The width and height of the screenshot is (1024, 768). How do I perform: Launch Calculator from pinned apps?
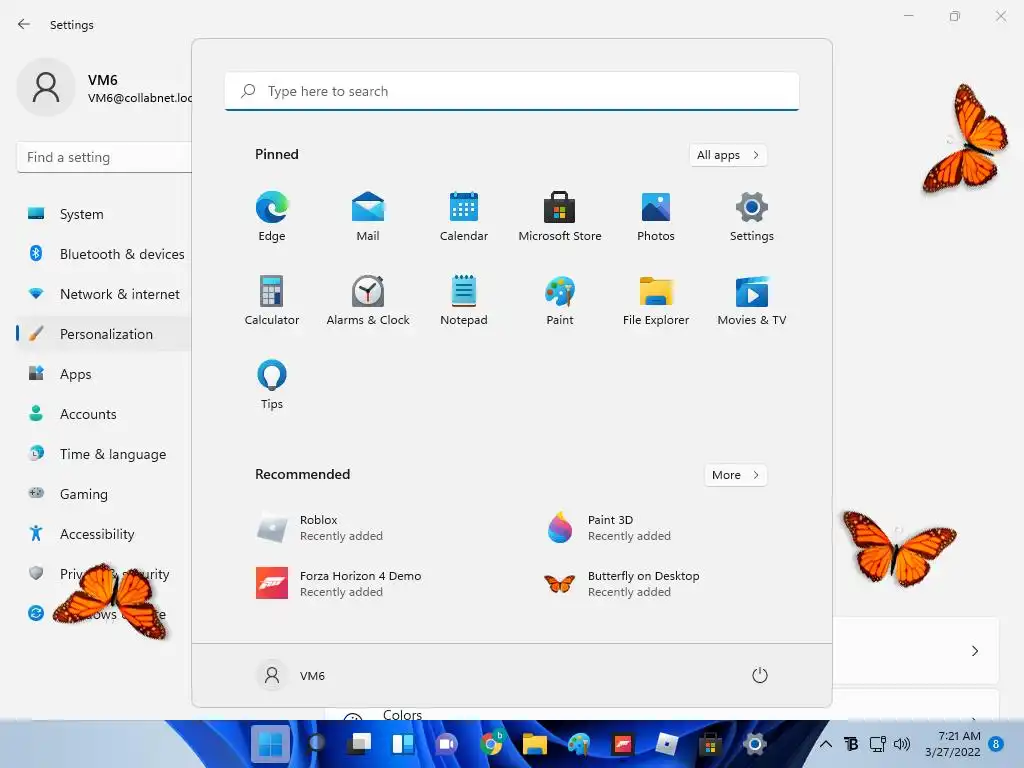click(x=272, y=300)
